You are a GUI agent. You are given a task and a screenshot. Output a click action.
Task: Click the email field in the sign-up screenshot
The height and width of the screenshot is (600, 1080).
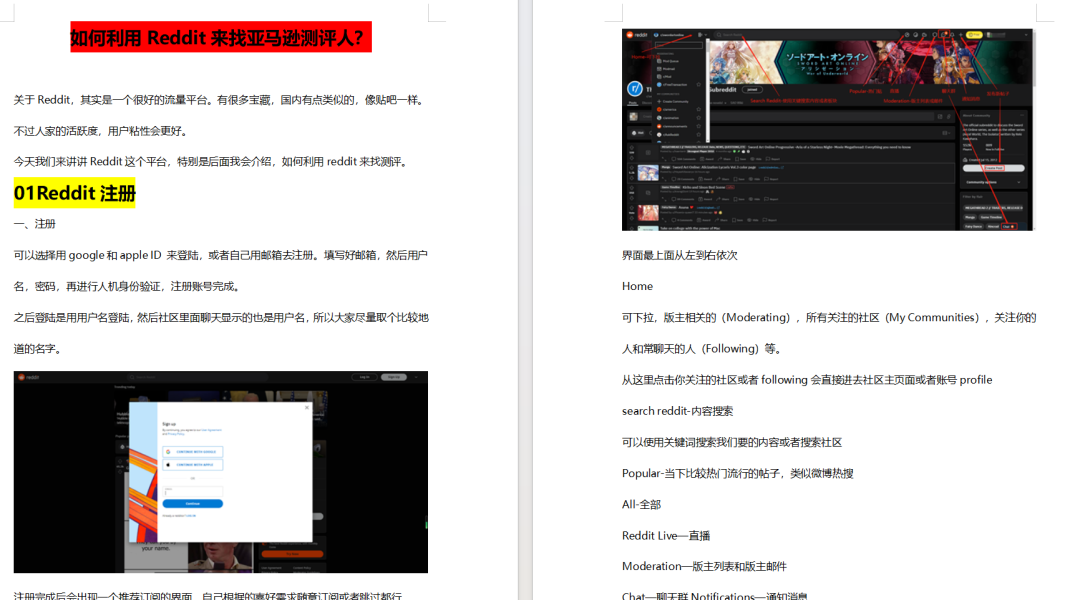pyautogui.click(x=193, y=491)
